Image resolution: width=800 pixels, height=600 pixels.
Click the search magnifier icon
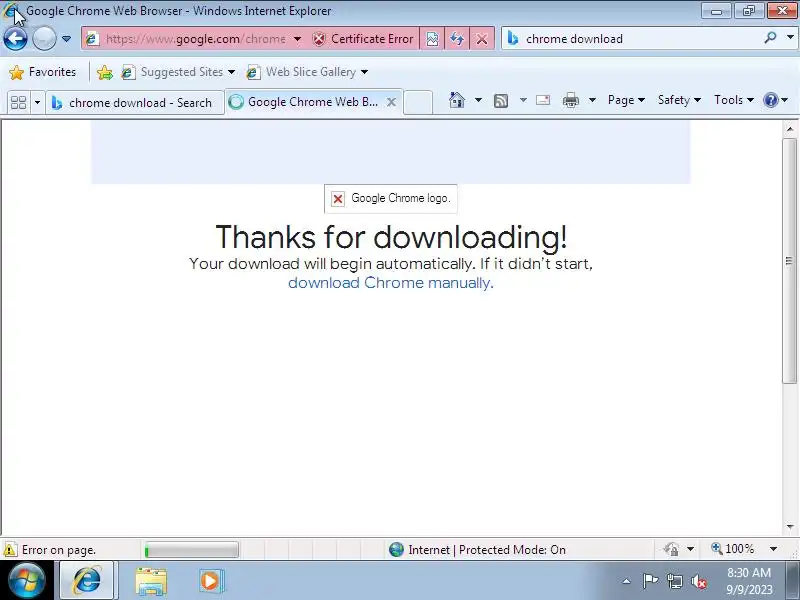tap(770, 38)
